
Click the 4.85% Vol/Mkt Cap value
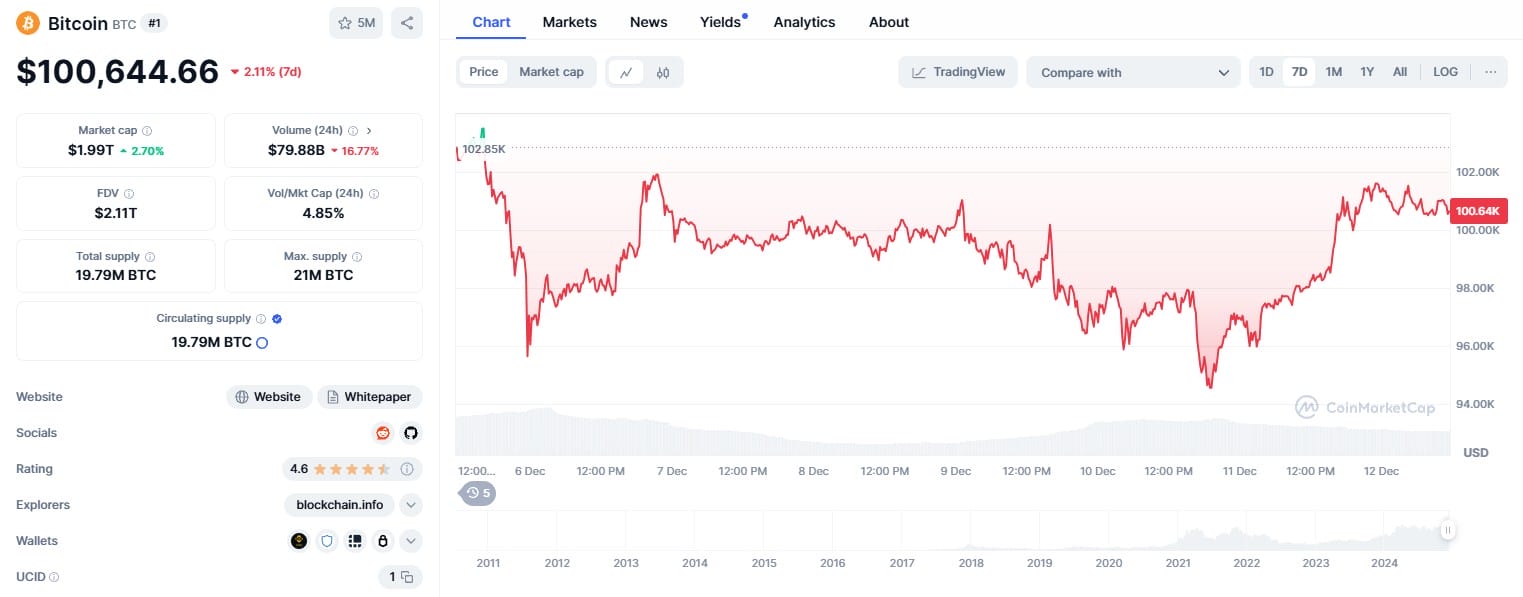point(323,213)
